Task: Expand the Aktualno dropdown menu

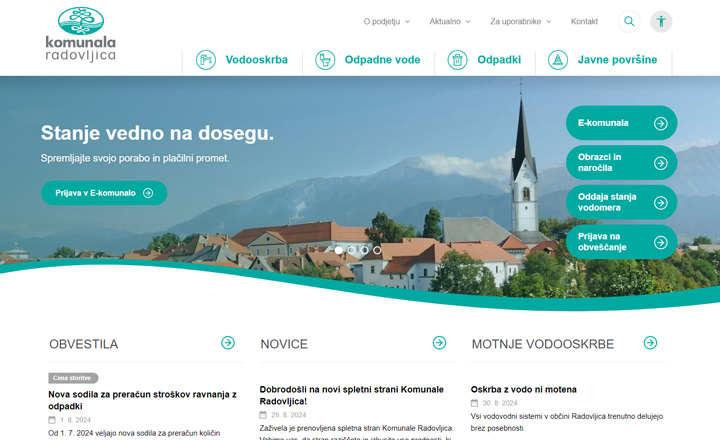Action: tap(450, 22)
